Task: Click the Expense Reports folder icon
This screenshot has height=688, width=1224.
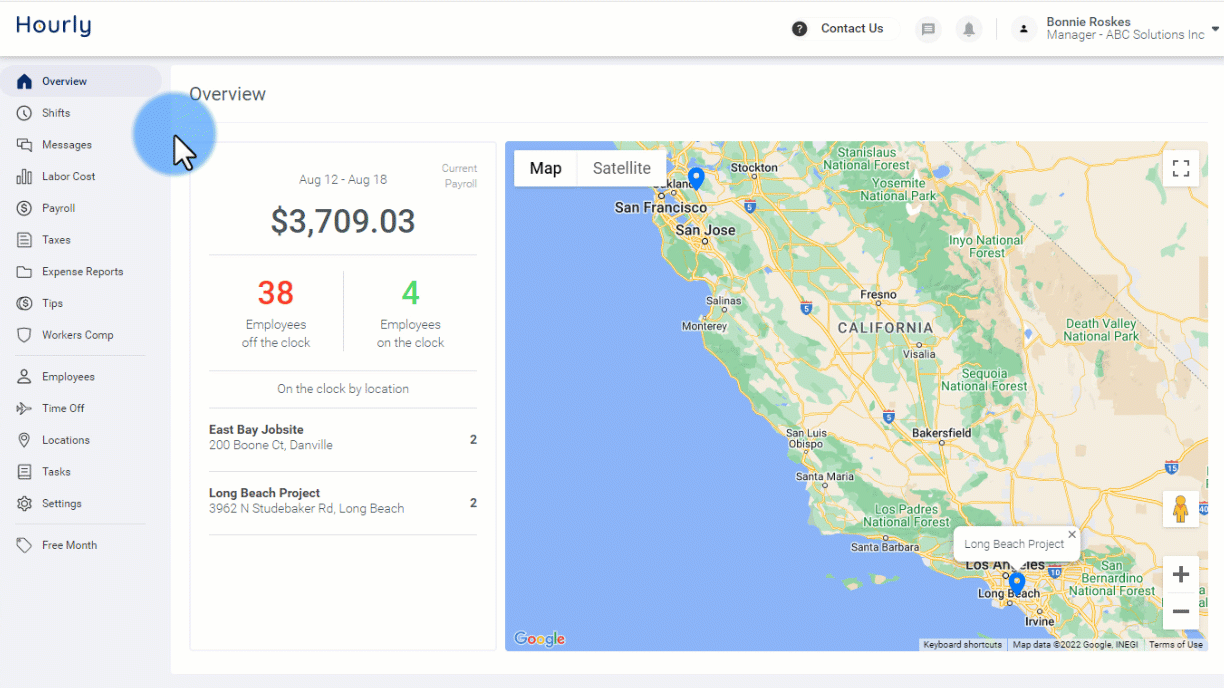Action: [x=25, y=272]
